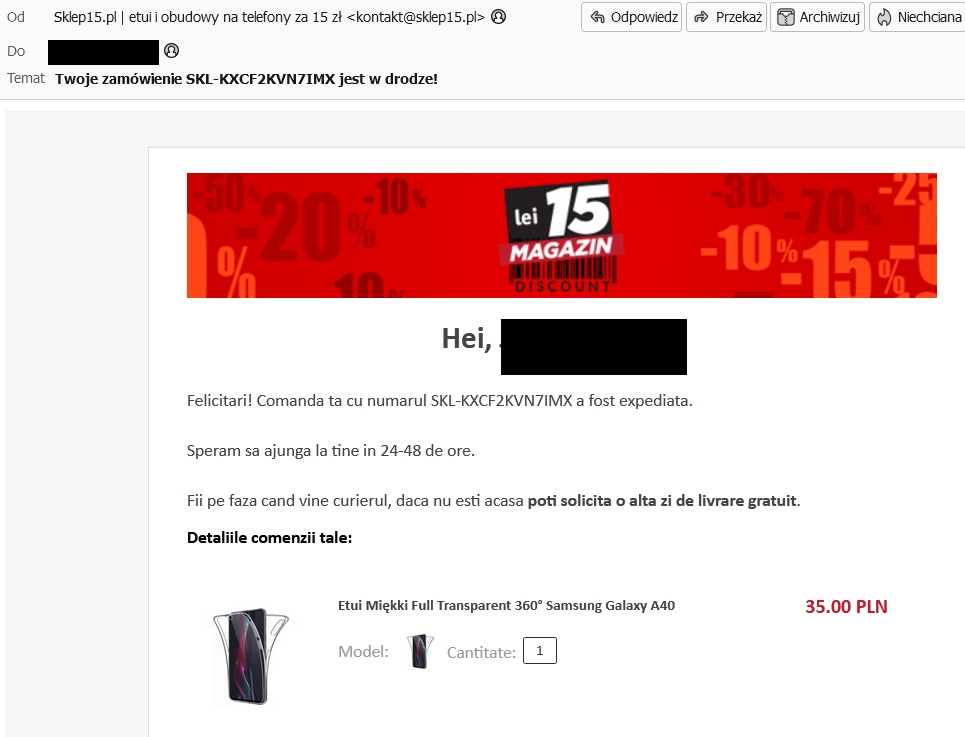
Task: Open recipient contact icon in Do field
Action: click(172, 50)
